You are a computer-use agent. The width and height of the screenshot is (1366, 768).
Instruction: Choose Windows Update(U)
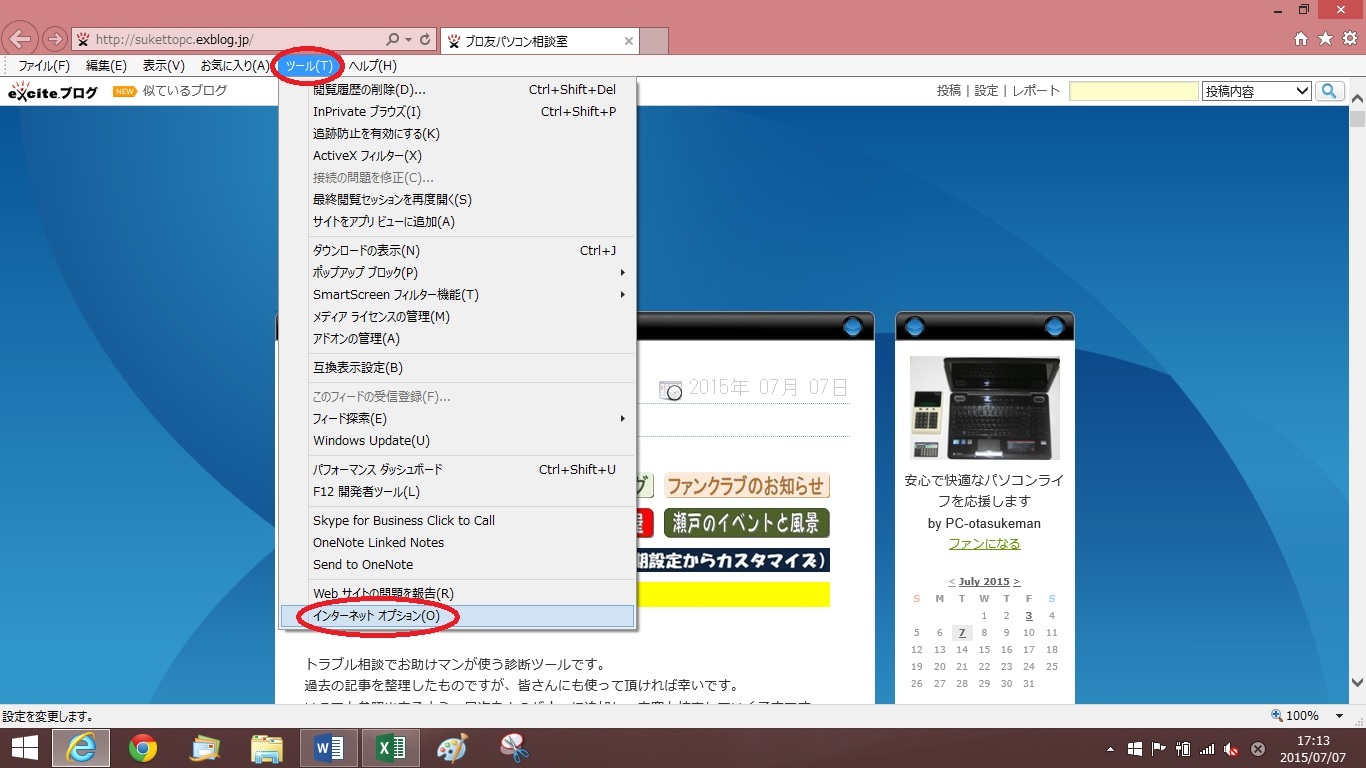coord(458,441)
